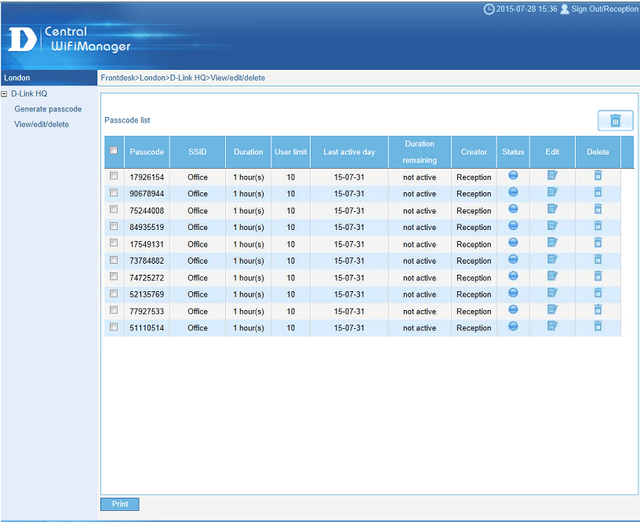Collapse the D-Link HQ tree node
This screenshot has width=640, height=522.
[5, 94]
